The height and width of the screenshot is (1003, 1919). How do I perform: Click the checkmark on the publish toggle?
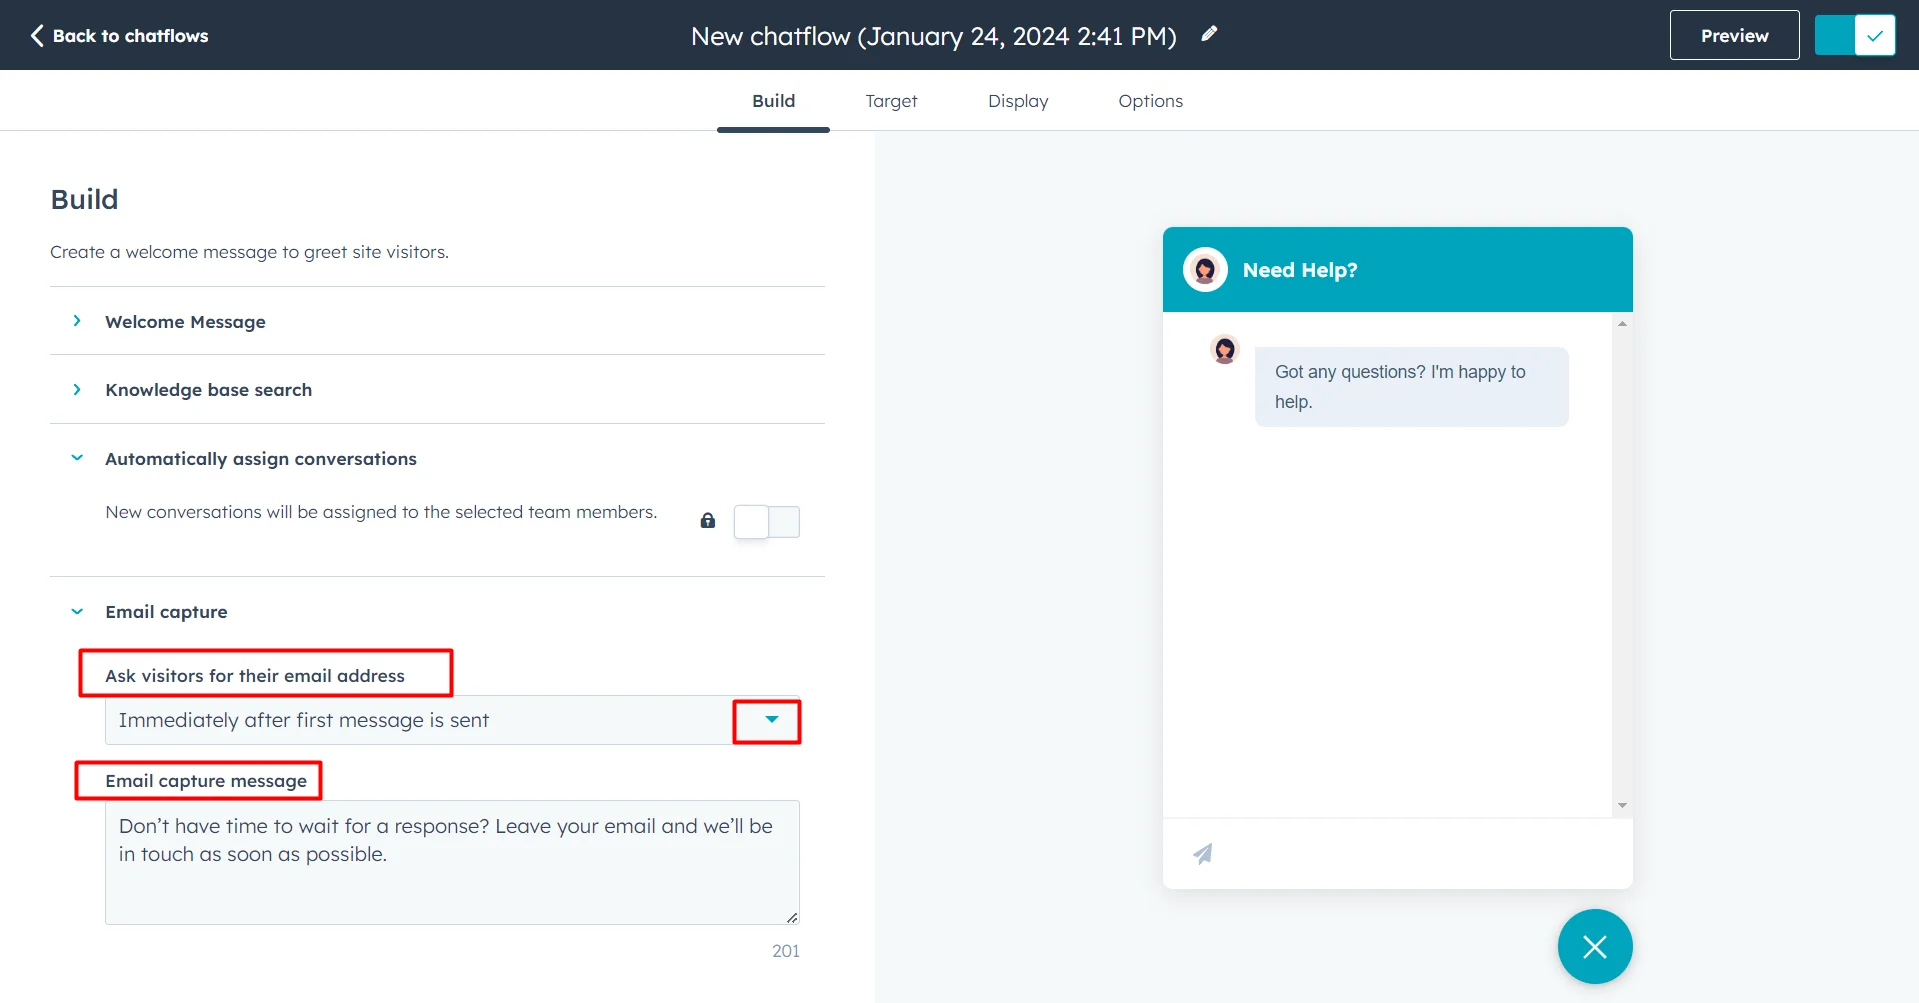pyautogui.click(x=1875, y=35)
